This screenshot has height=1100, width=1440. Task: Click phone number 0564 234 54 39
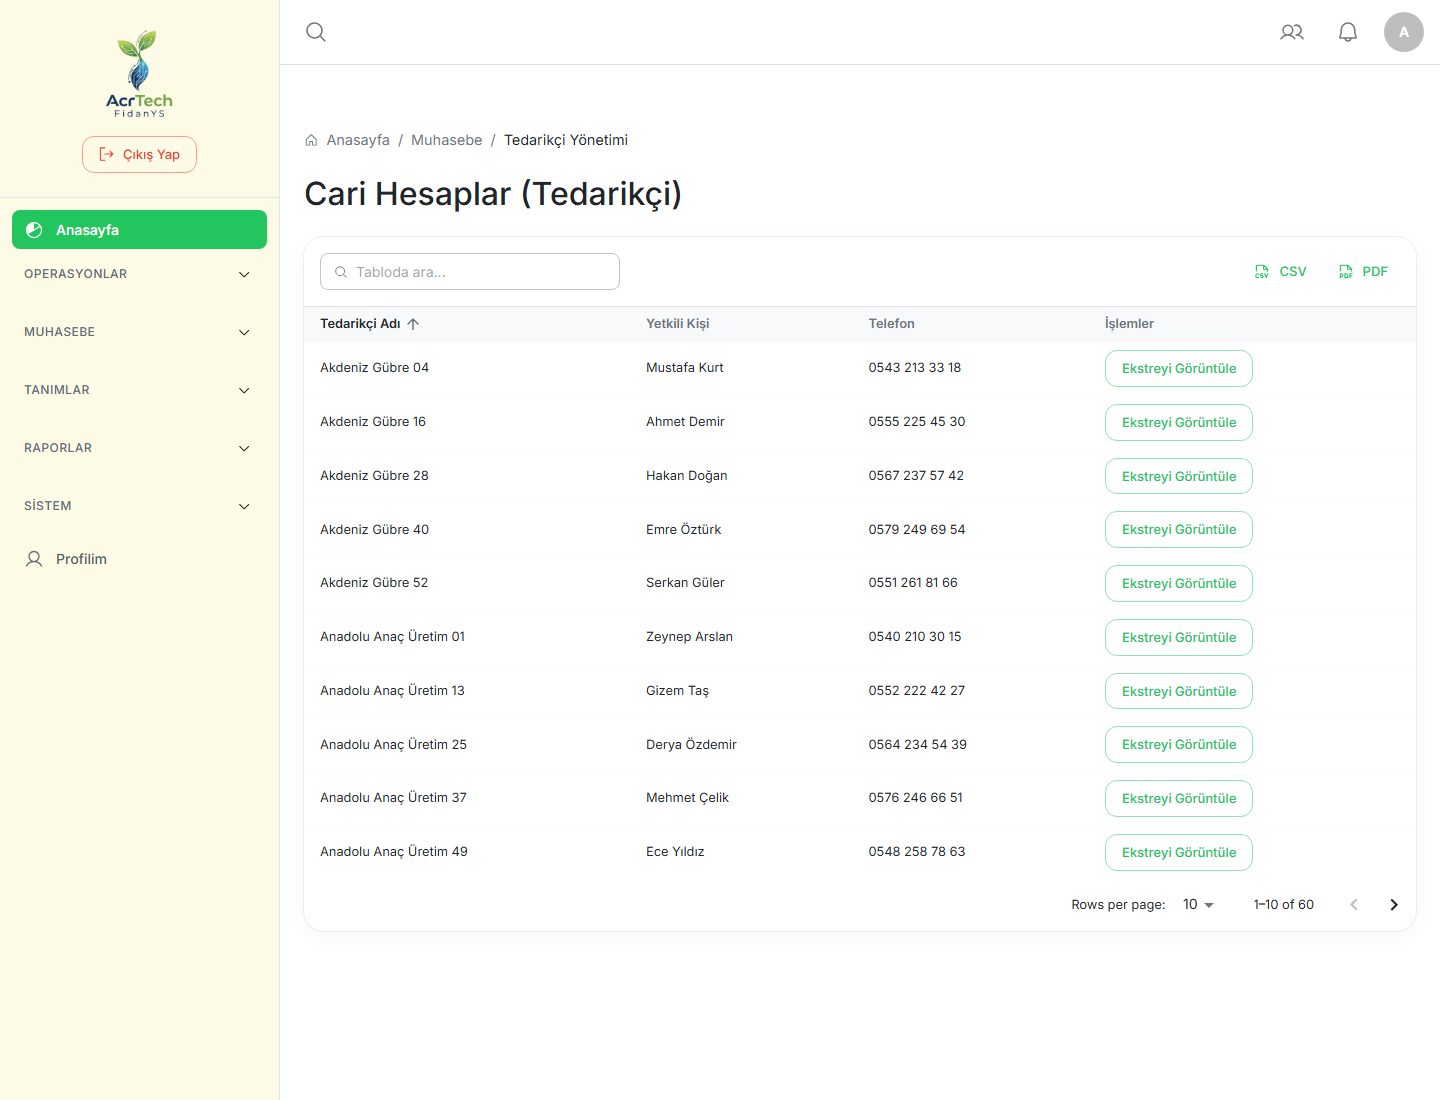pos(918,745)
